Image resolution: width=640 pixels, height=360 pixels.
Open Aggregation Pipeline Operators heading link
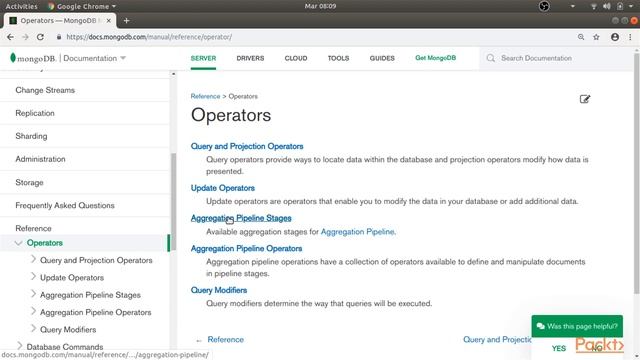point(247,249)
